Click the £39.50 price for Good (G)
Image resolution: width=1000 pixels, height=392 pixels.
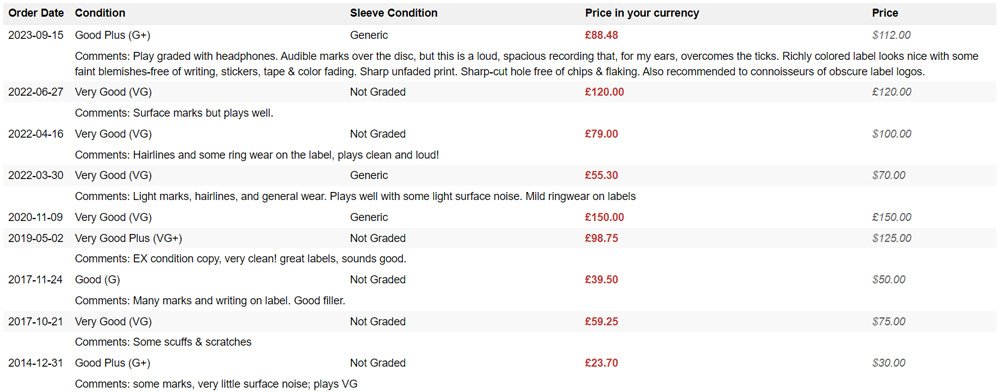point(601,279)
